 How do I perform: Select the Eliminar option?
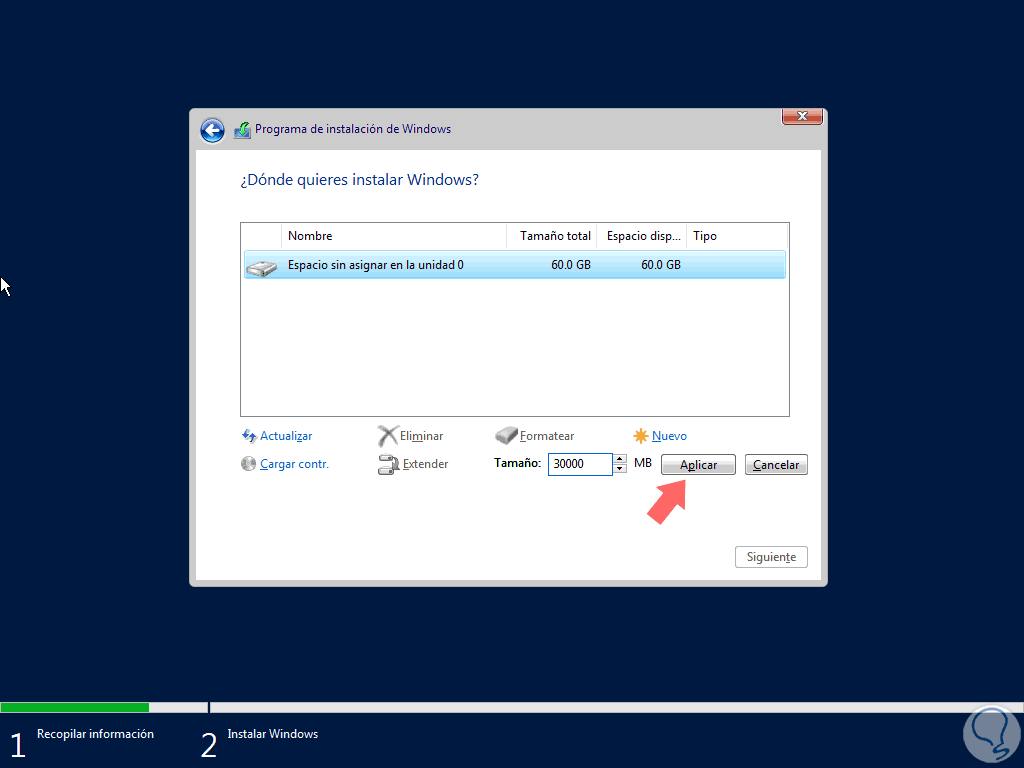tap(421, 436)
